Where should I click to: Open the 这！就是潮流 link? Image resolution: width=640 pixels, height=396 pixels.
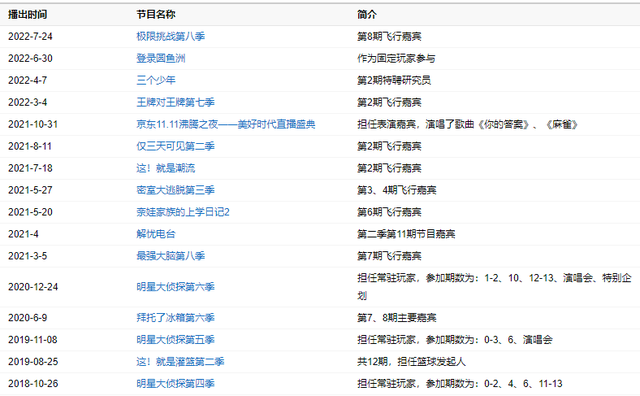[166, 168]
